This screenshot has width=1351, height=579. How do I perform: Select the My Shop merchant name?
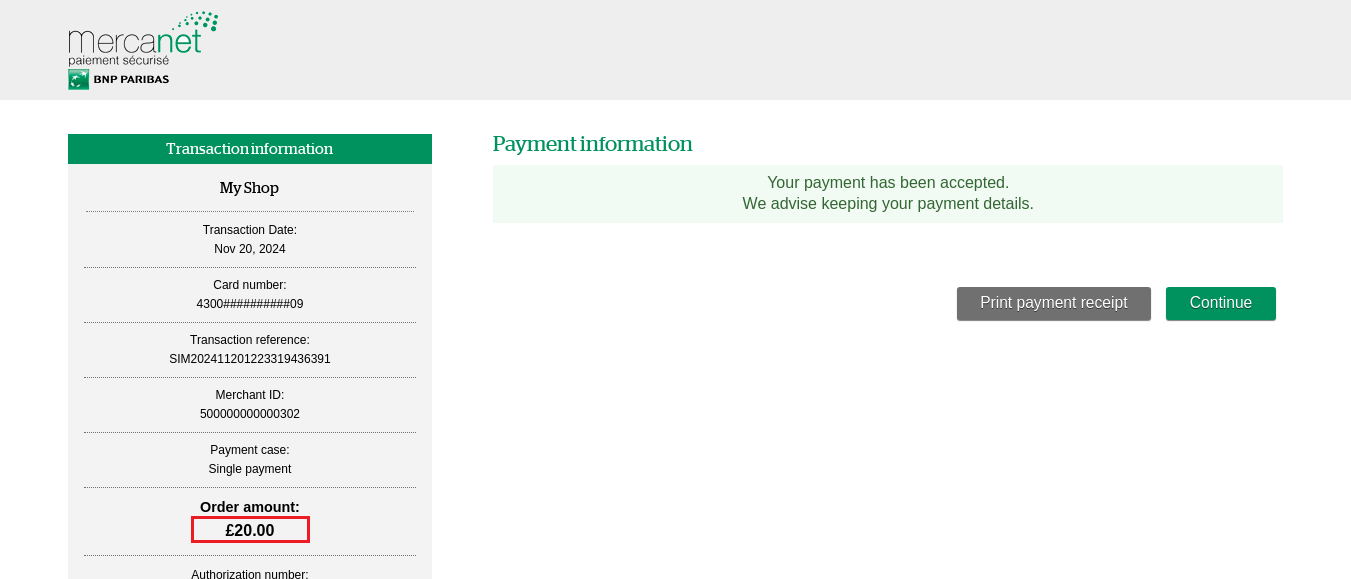[249, 188]
